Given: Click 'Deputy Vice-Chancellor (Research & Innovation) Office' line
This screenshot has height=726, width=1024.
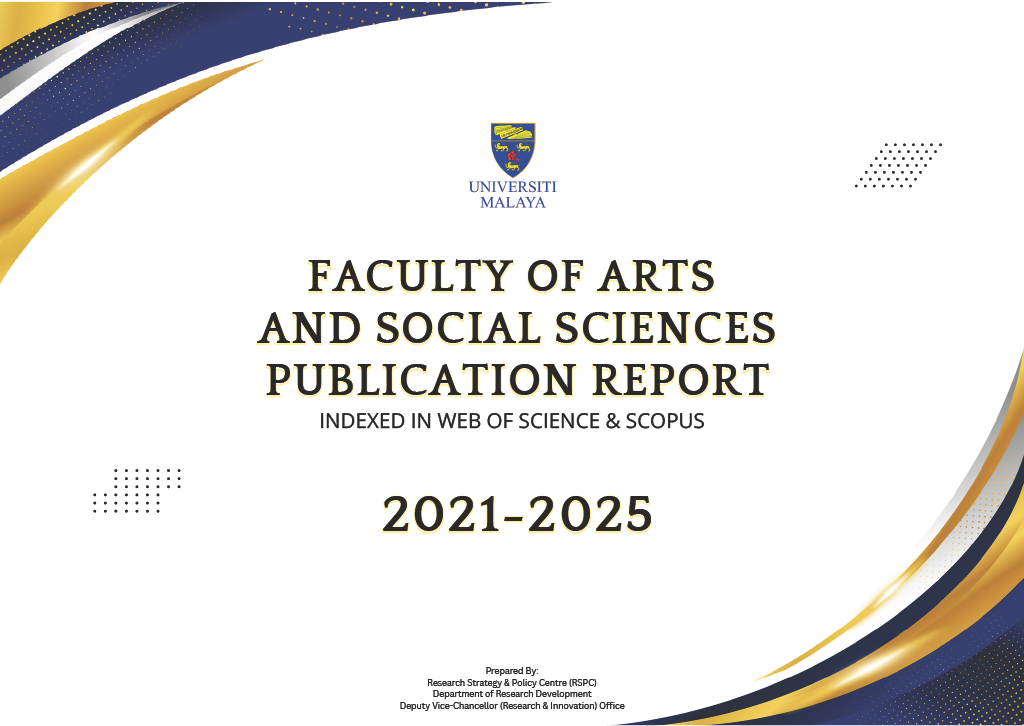Looking at the screenshot, I should point(512,706).
